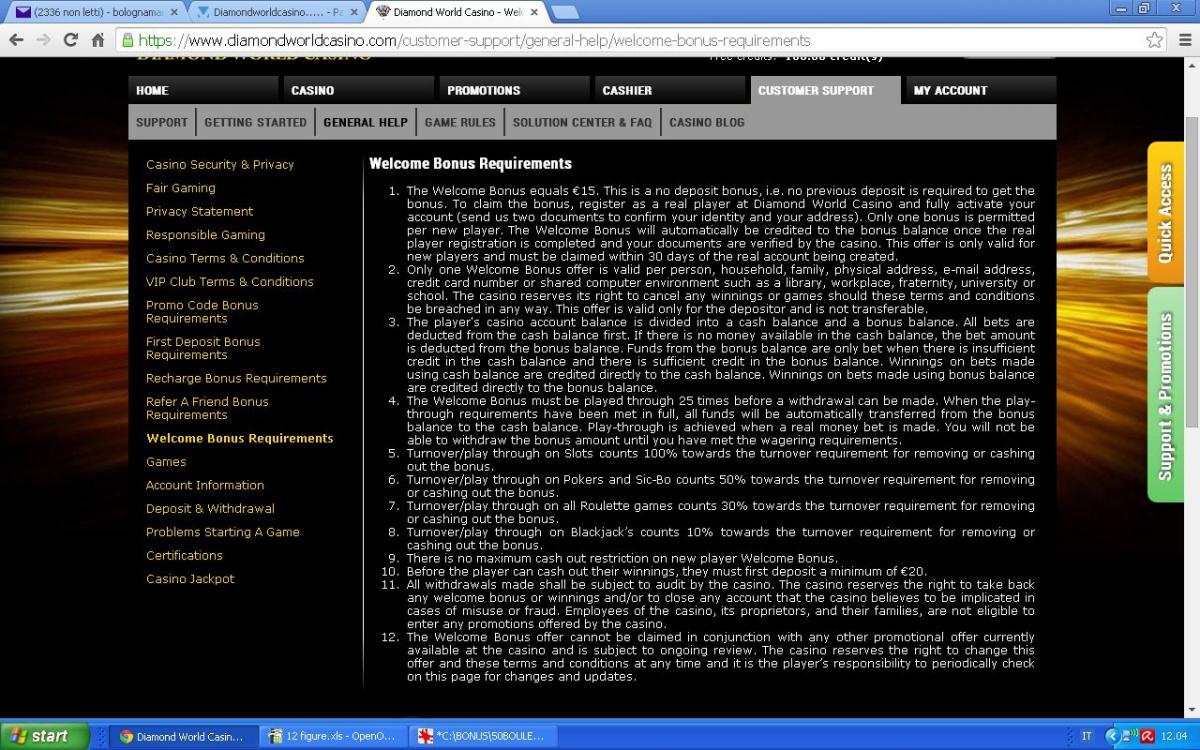Select the CASINO BLOG submenu item
The width and height of the screenshot is (1200, 750).
(x=707, y=122)
